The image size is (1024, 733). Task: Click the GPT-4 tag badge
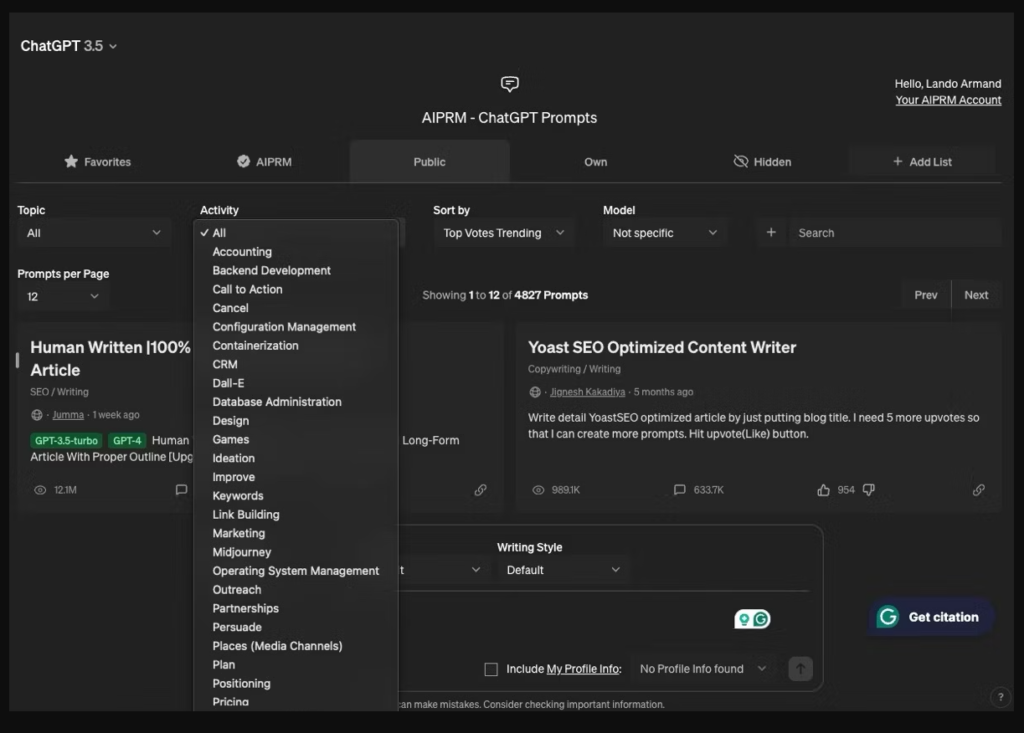pos(127,441)
